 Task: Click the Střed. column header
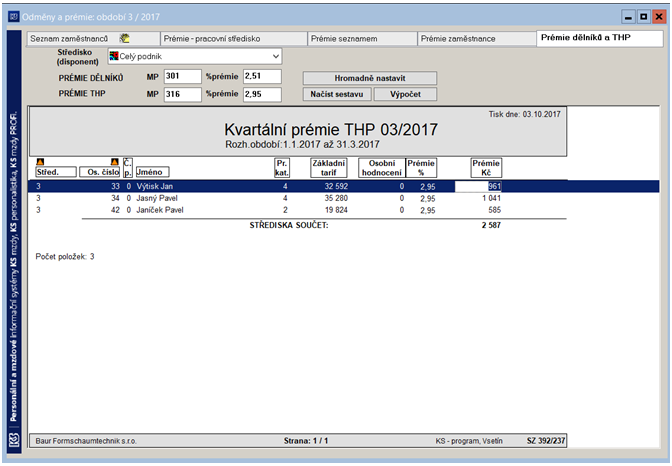[56, 172]
